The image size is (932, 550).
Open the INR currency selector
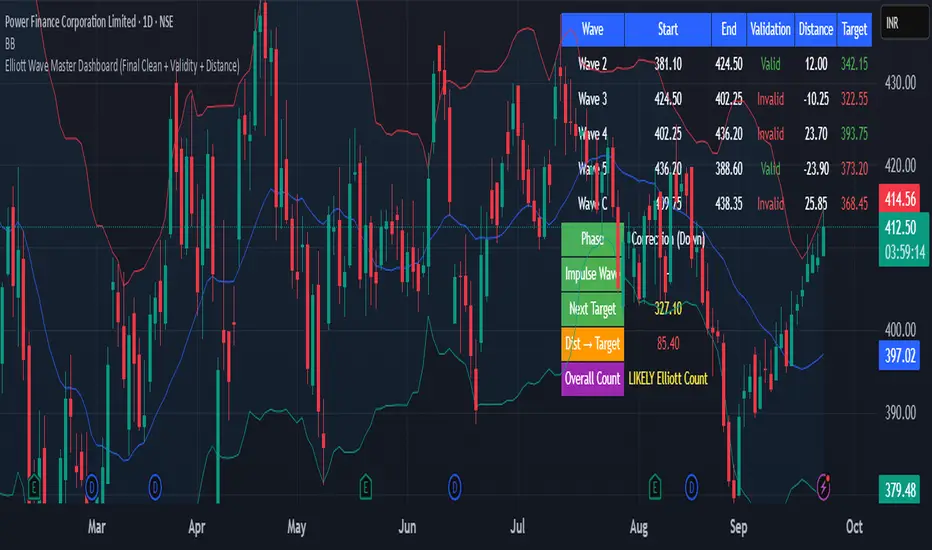pyautogui.click(x=905, y=23)
